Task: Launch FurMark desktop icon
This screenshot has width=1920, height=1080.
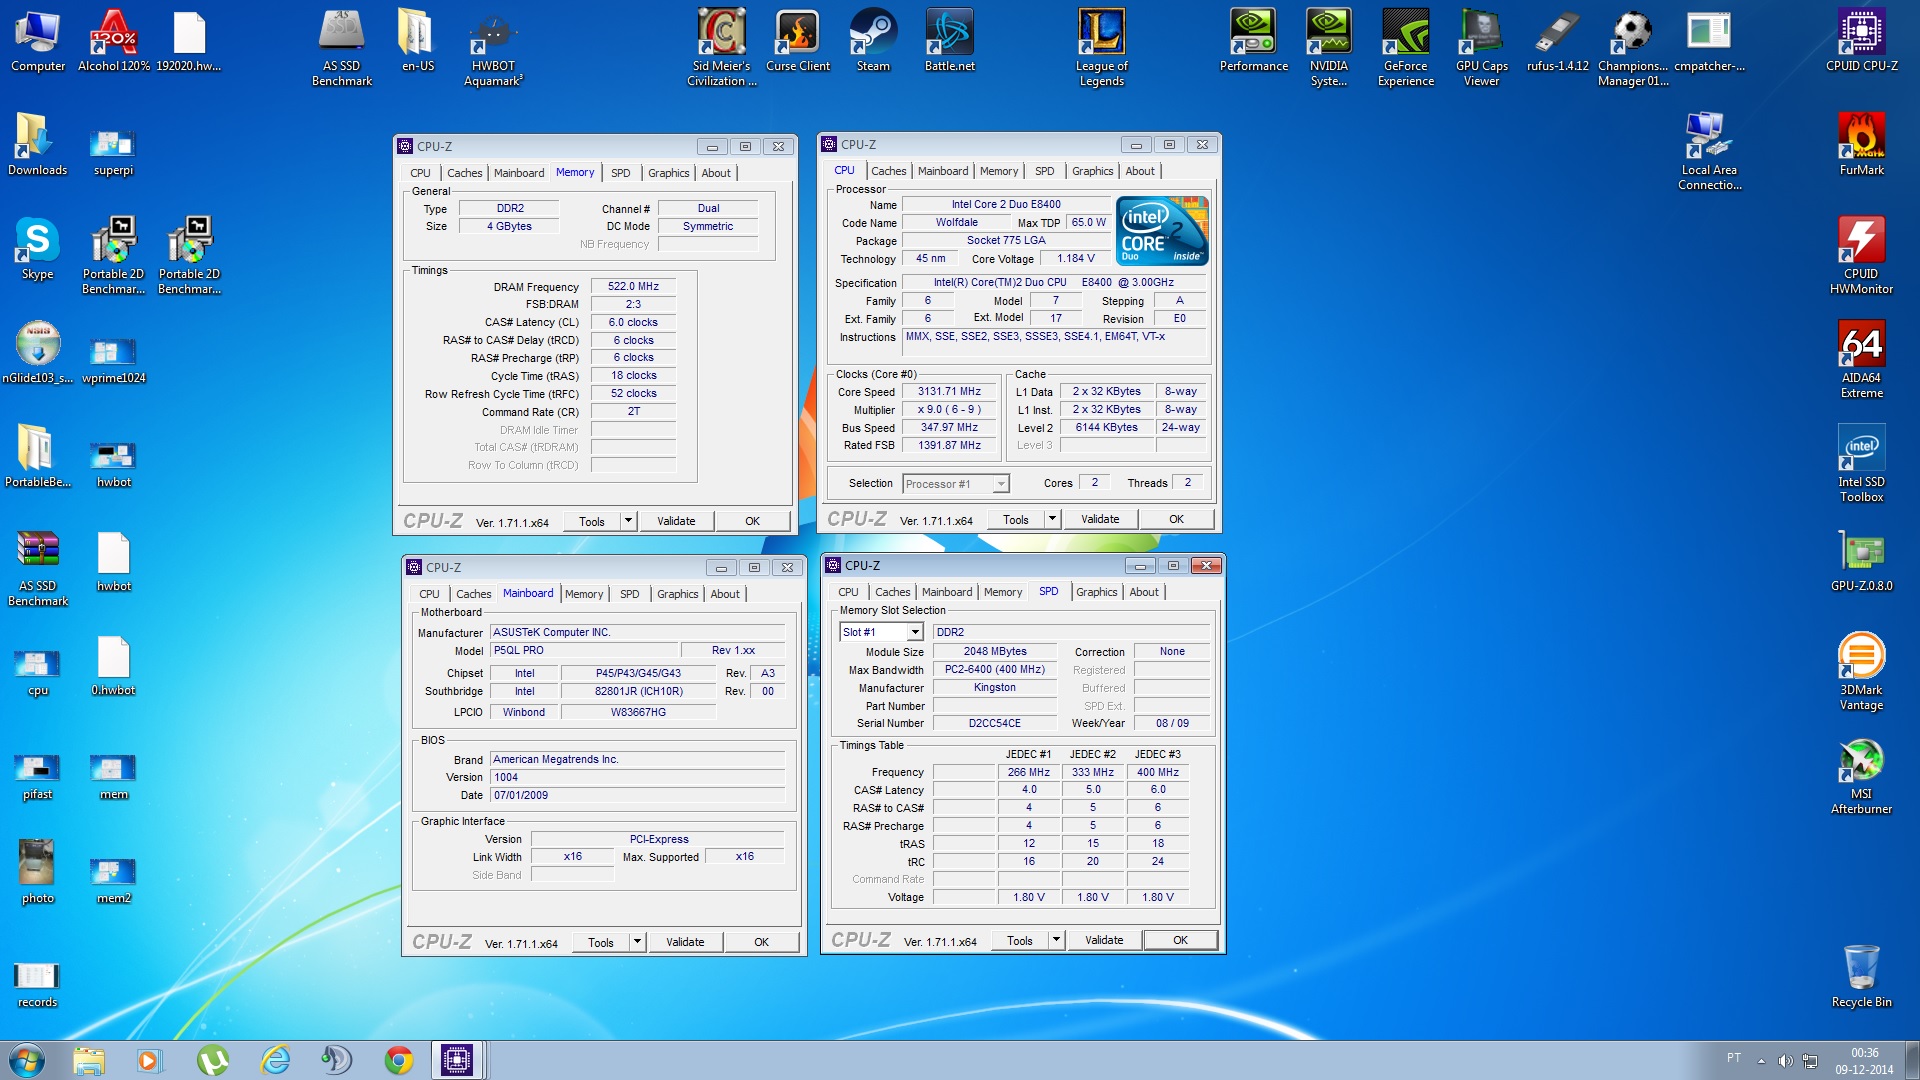Action: coord(1861,145)
